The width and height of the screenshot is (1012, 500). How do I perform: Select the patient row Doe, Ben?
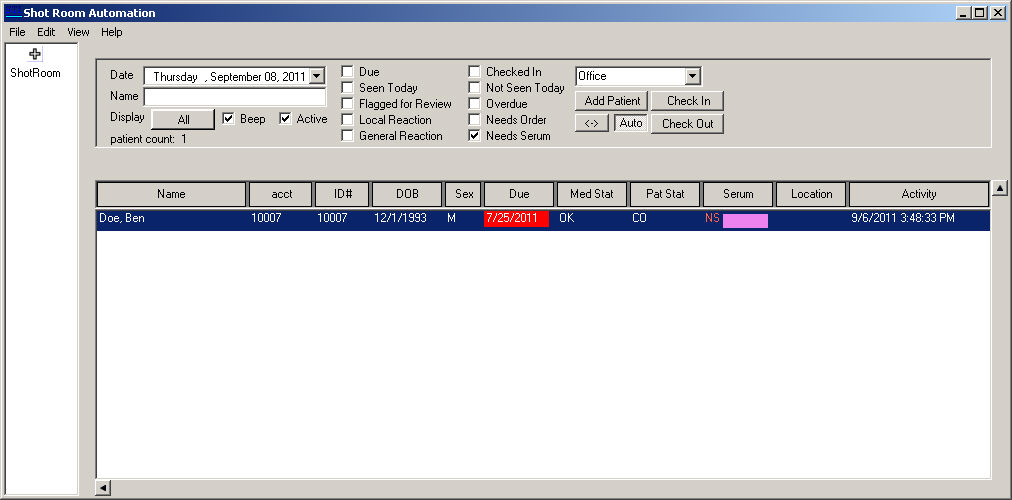(543, 219)
